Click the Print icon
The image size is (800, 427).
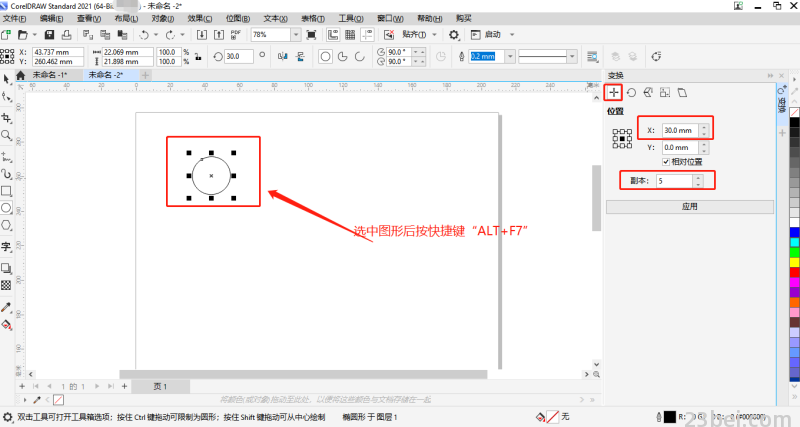click(66, 35)
